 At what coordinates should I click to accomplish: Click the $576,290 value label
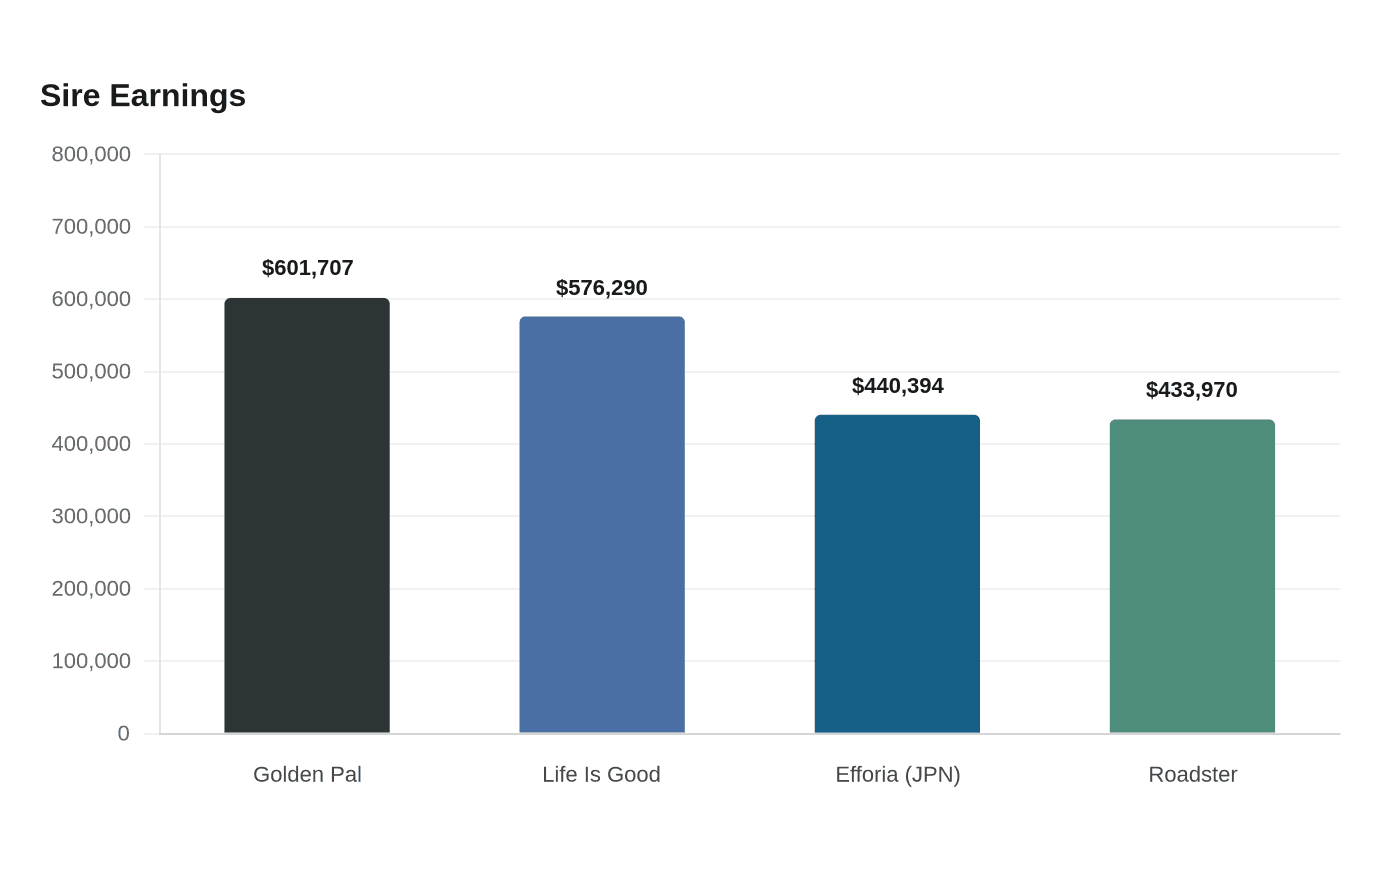coord(602,288)
